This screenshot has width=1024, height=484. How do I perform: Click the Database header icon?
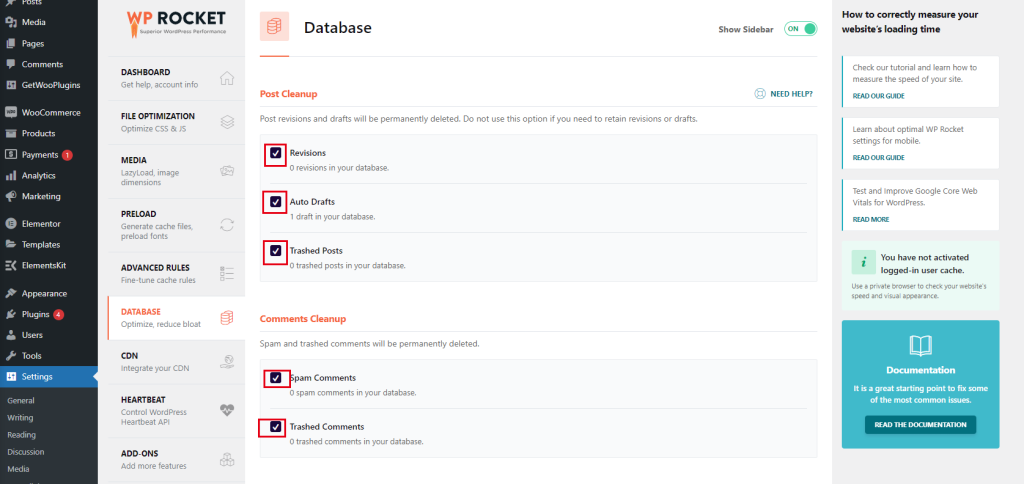click(274, 27)
